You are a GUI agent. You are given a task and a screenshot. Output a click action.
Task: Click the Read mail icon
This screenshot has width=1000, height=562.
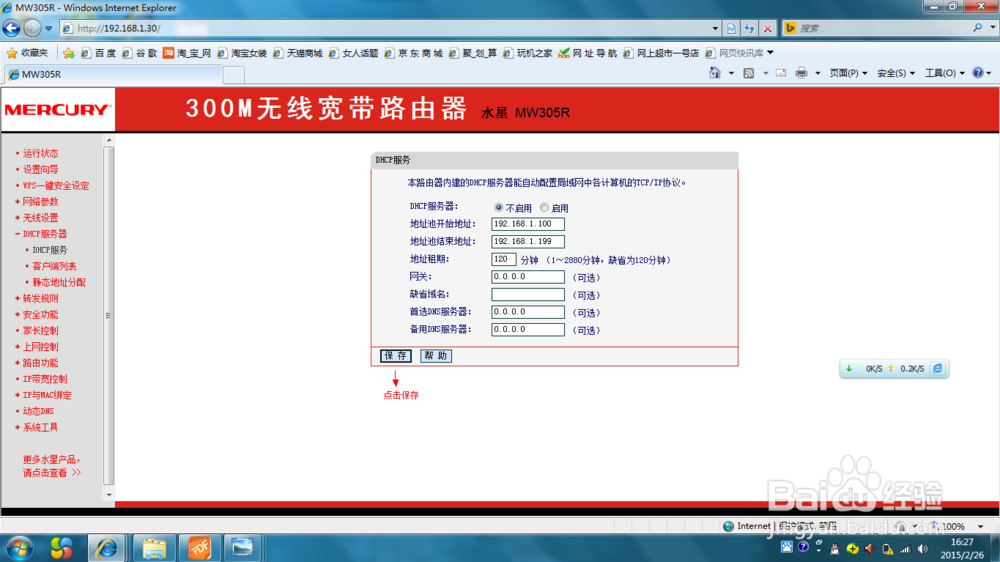[x=781, y=73]
